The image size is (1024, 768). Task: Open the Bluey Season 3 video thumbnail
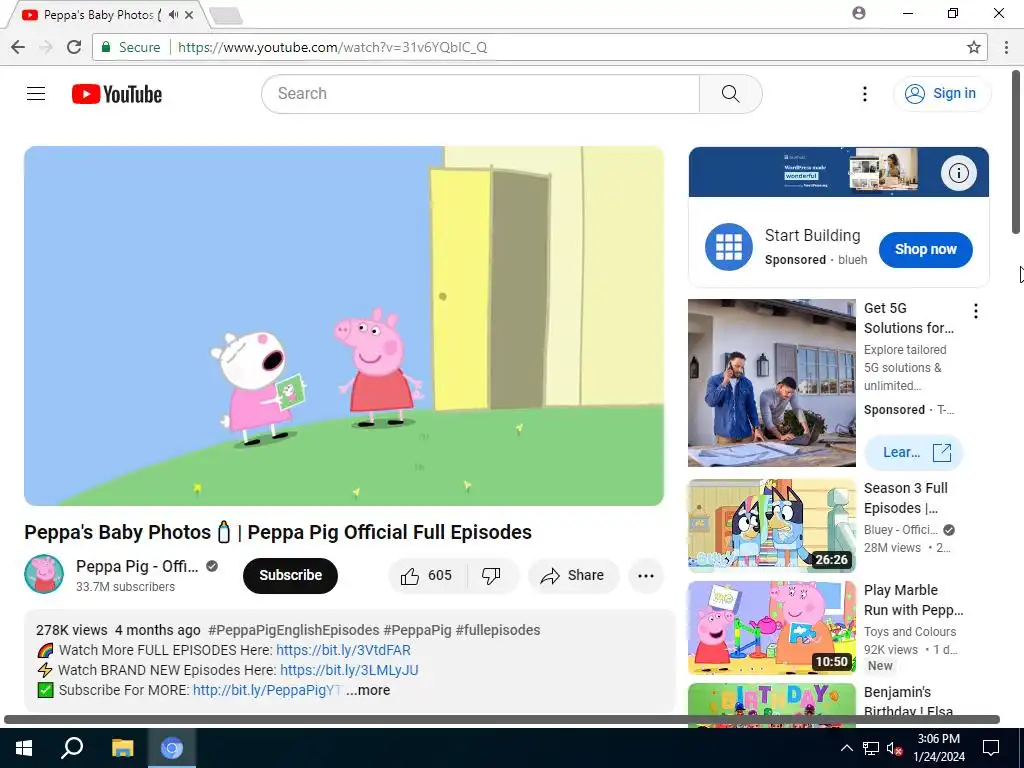(771, 526)
